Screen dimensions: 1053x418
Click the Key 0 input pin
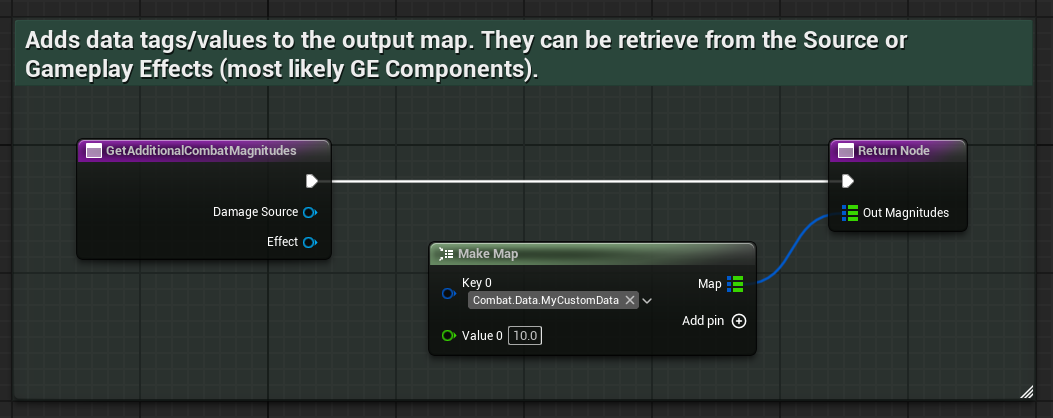tap(448, 294)
